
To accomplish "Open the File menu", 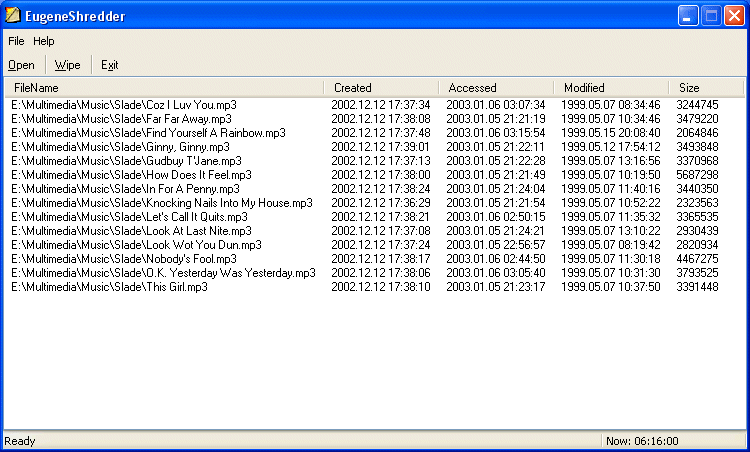I will [16, 41].
